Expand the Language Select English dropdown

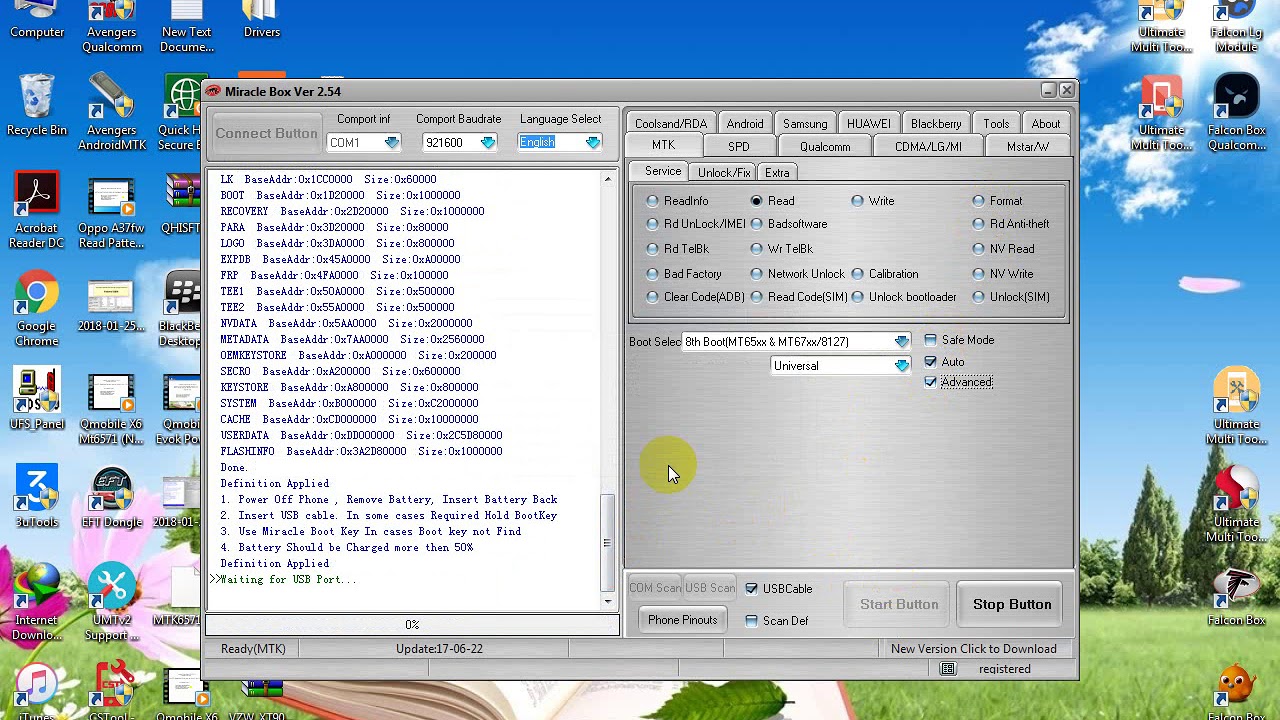[x=593, y=143]
